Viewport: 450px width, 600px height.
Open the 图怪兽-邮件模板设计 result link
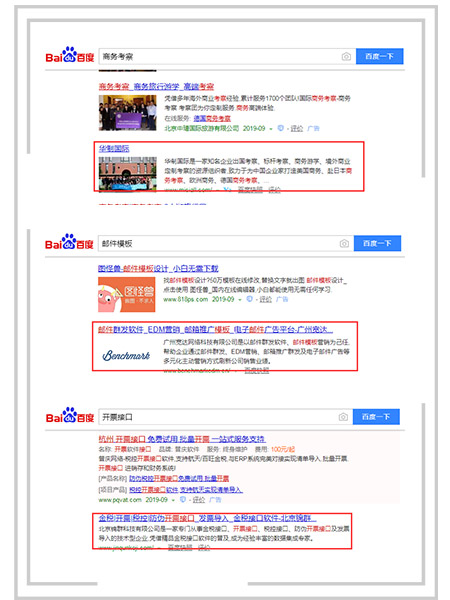(158, 268)
